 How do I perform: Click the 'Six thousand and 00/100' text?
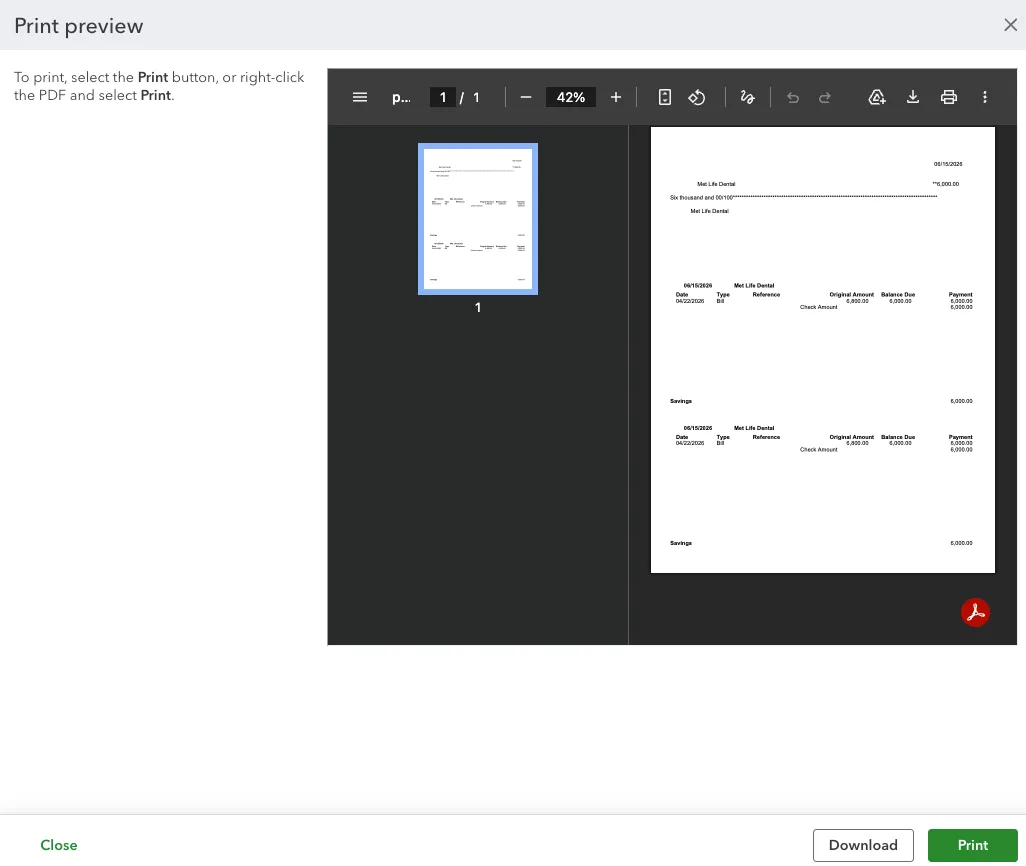pyautogui.click(x=701, y=197)
